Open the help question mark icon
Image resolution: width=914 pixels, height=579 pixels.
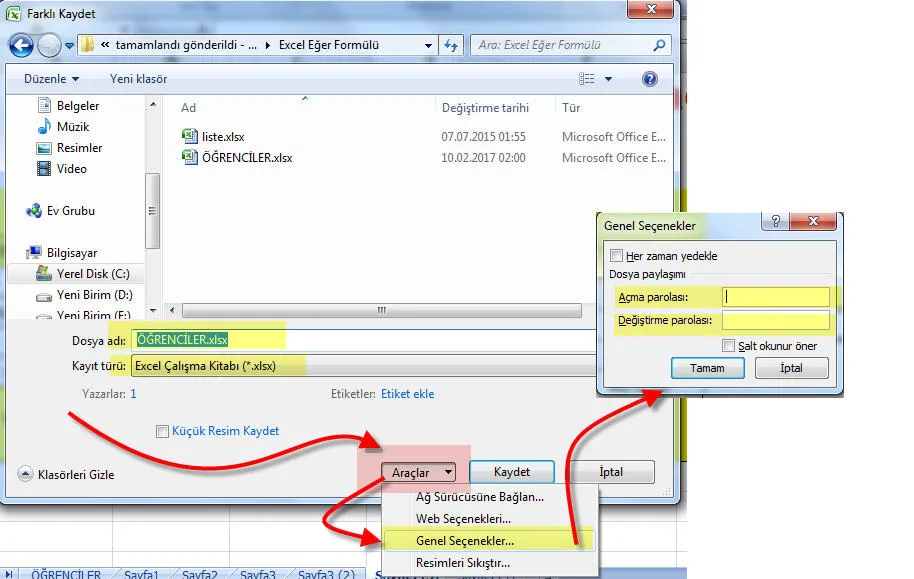(x=650, y=78)
